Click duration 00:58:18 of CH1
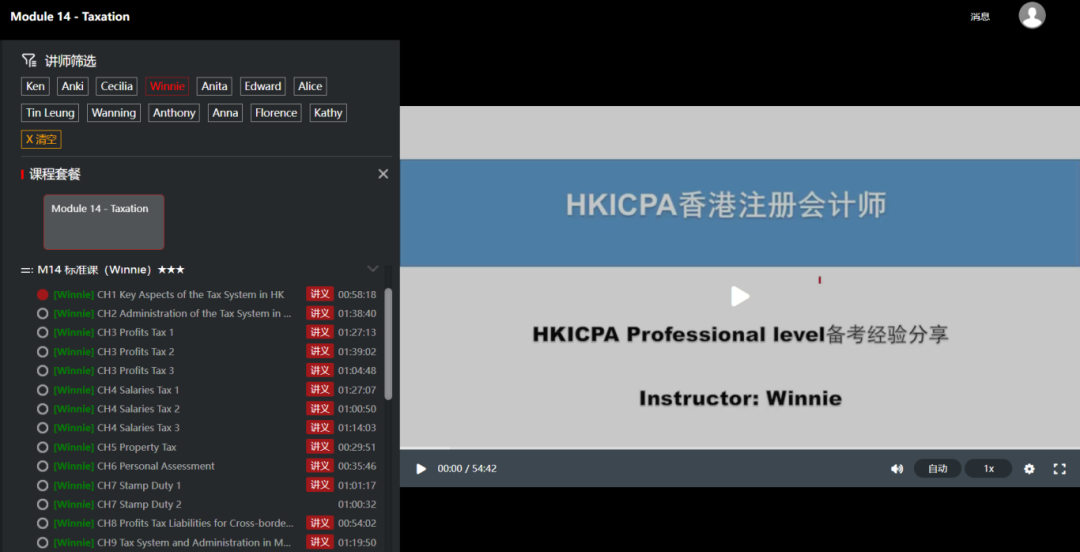The width and height of the screenshot is (1080, 552). (x=357, y=294)
